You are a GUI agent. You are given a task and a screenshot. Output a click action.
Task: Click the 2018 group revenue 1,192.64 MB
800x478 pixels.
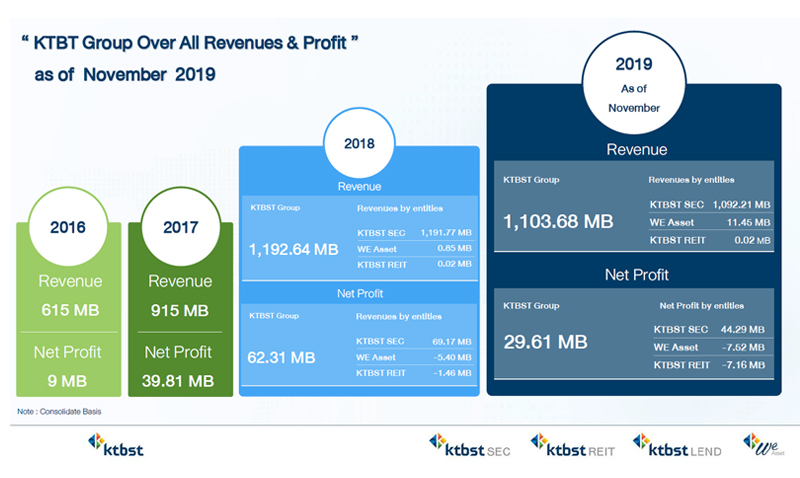293,249
